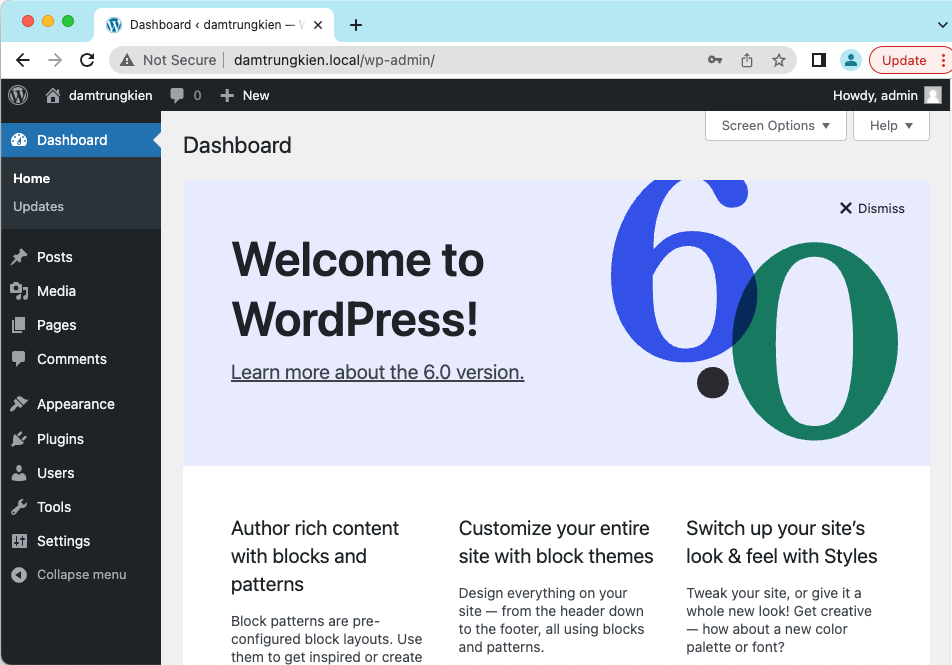
Task: Click 'Author rich content with blocks' heading
Action: click(x=314, y=556)
